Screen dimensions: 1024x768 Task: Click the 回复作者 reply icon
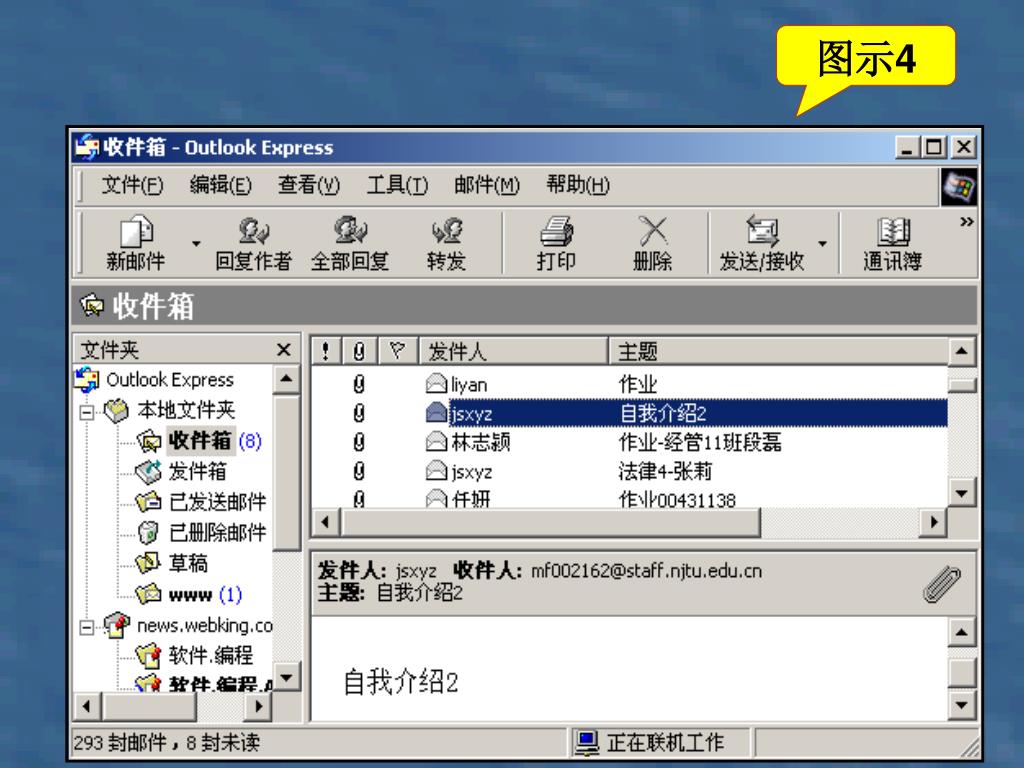(x=253, y=231)
